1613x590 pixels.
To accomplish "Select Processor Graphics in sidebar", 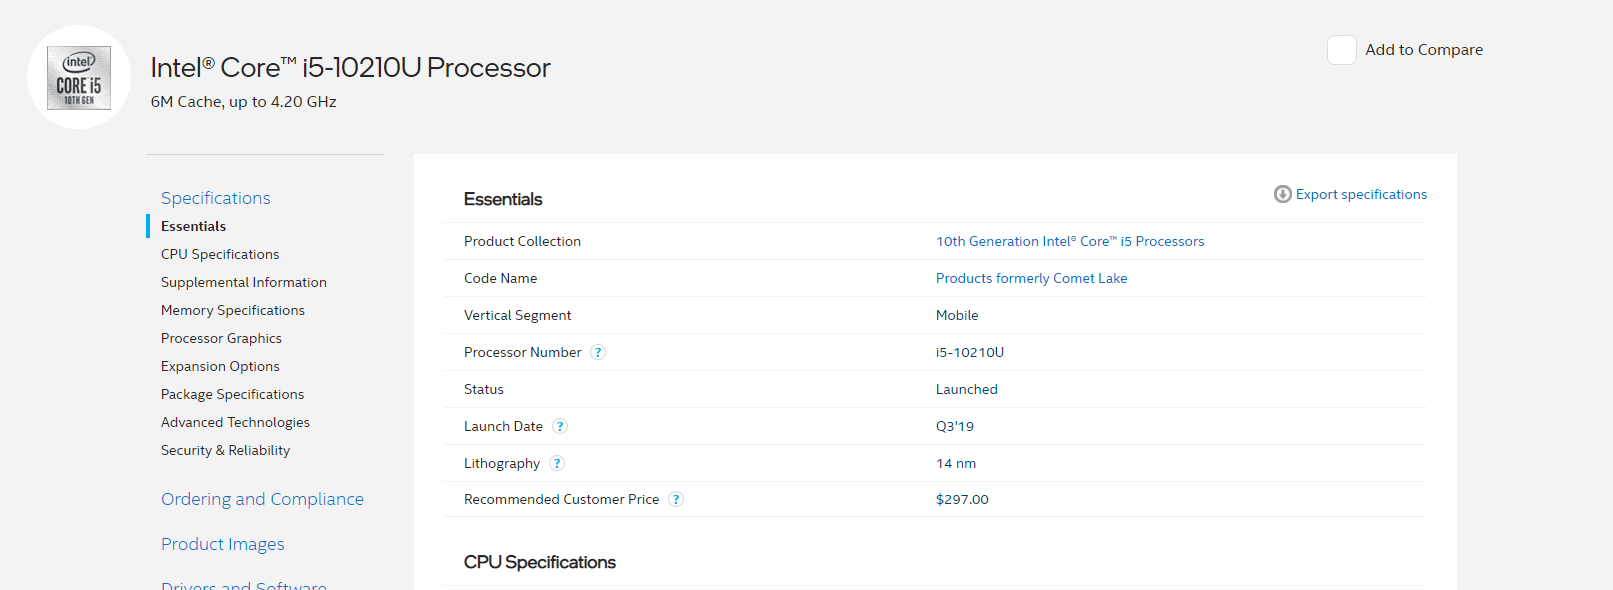I will click(x=221, y=338).
